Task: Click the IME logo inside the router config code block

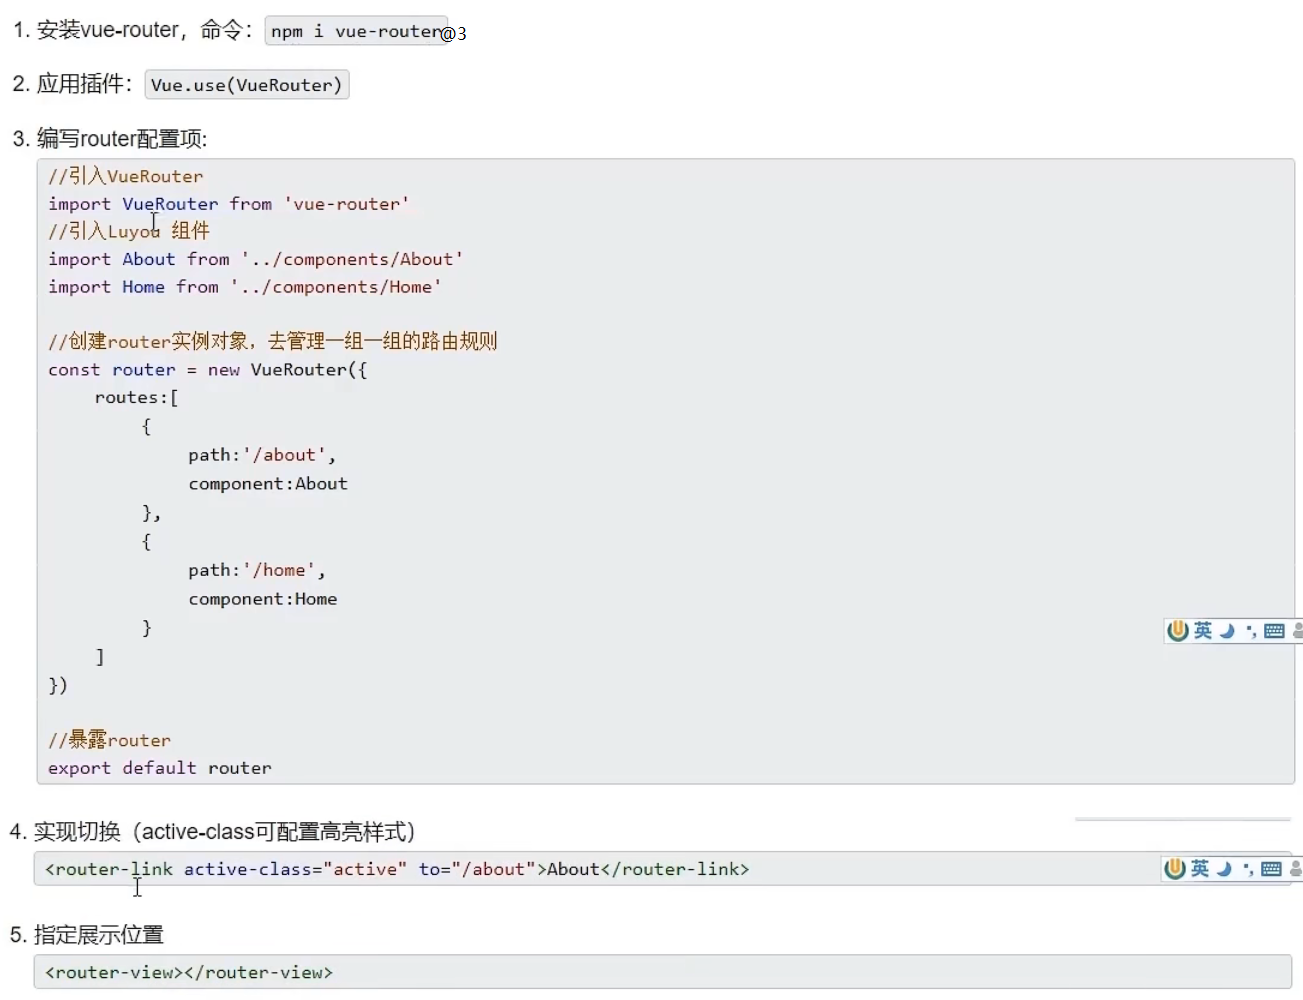Action: (x=1178, y=631)
